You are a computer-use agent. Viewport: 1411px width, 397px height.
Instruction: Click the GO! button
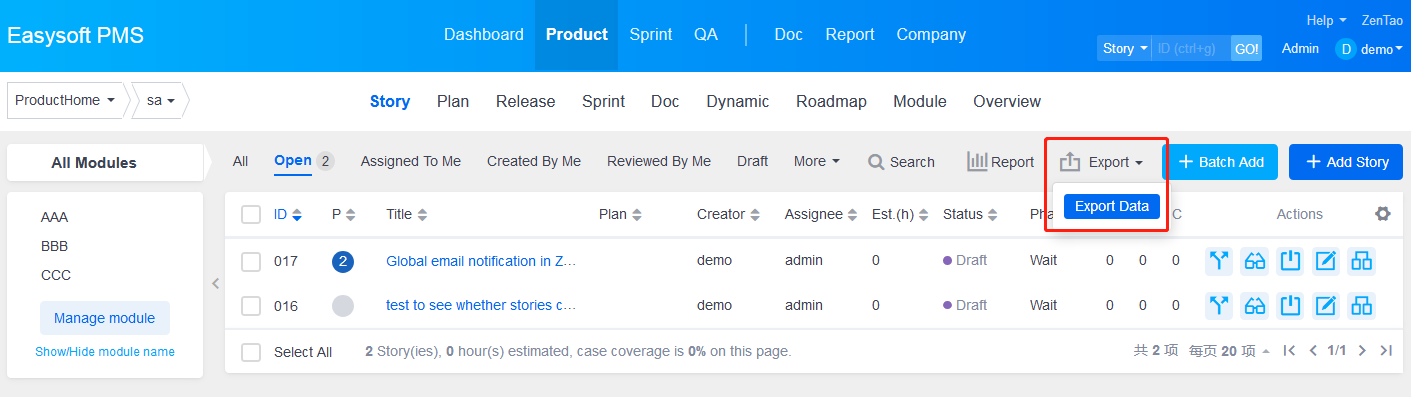click(1246, 48)
